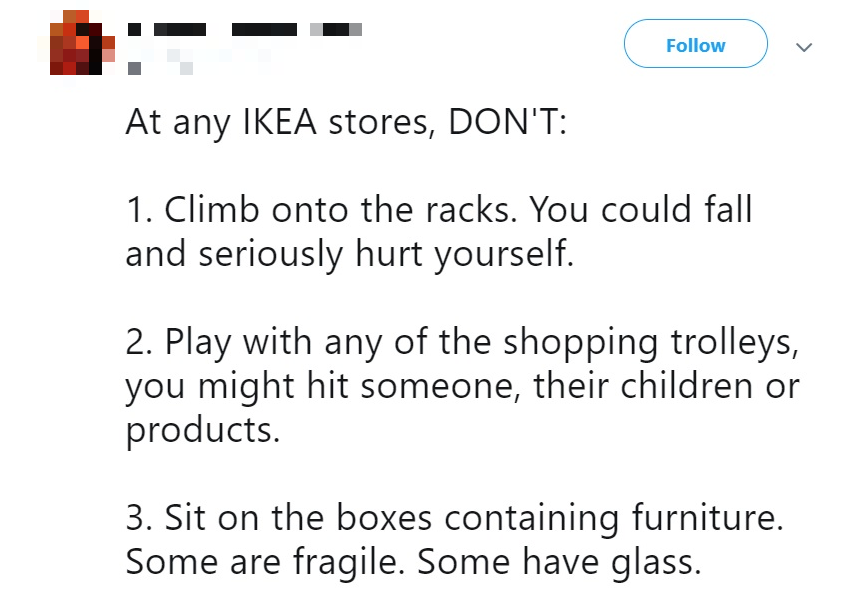The width and height of the screenshot is (863, 598).
Task: Click "and seriously hurt yourself." line
Action: pos(349,255)
